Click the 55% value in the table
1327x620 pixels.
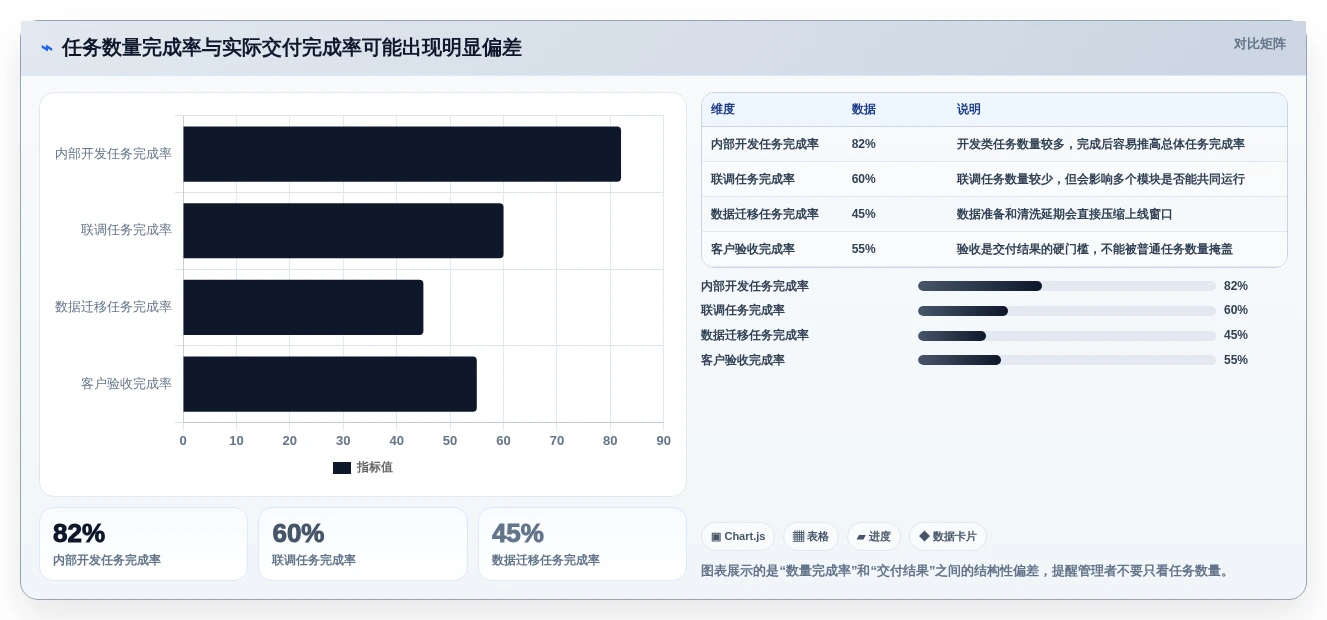(x=864, y=249)
